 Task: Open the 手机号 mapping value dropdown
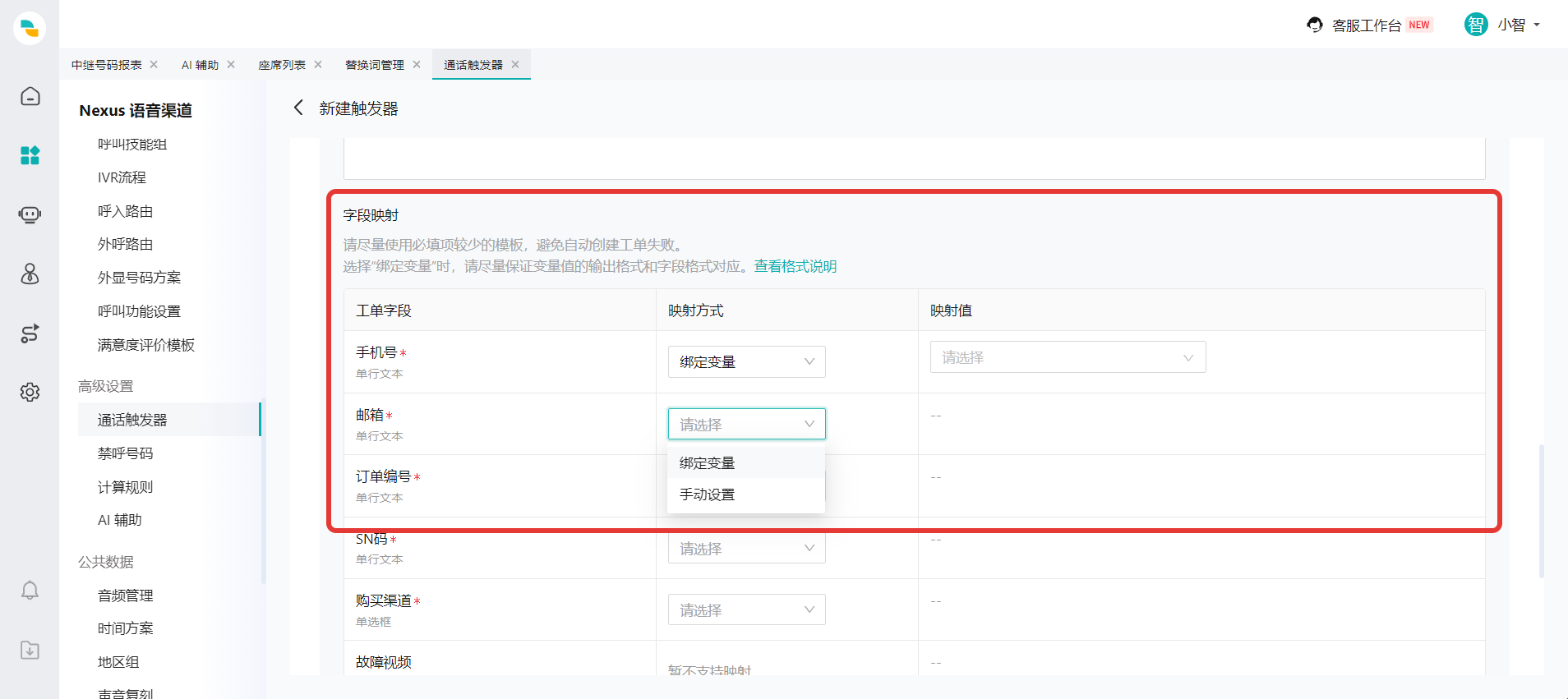point(1068,357)
